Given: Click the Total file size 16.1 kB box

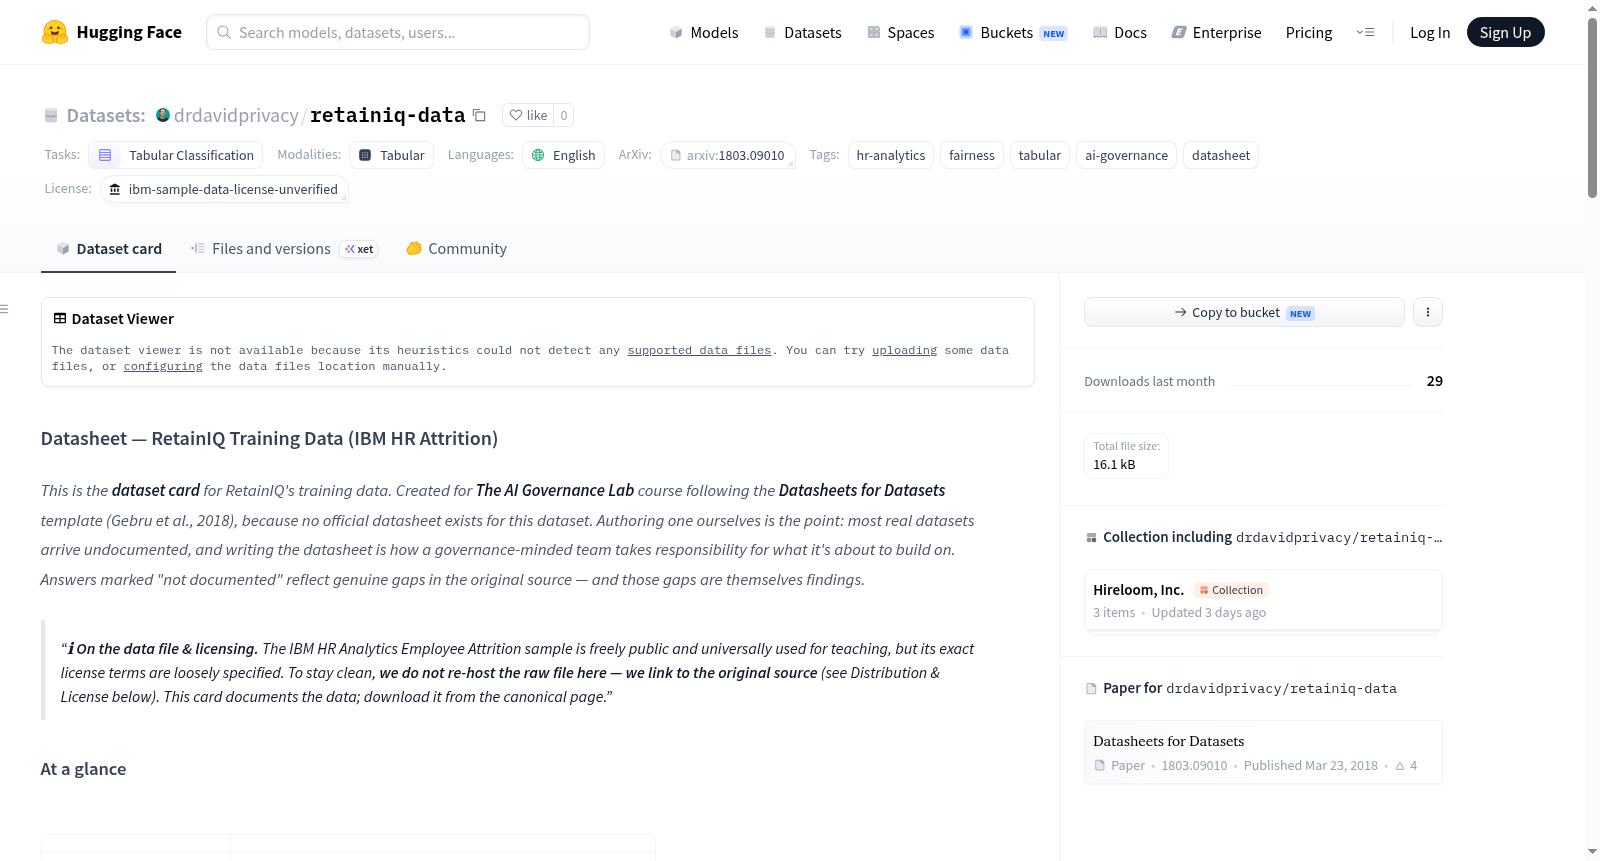Looking at the screenshot, I should click(1126, 456).
